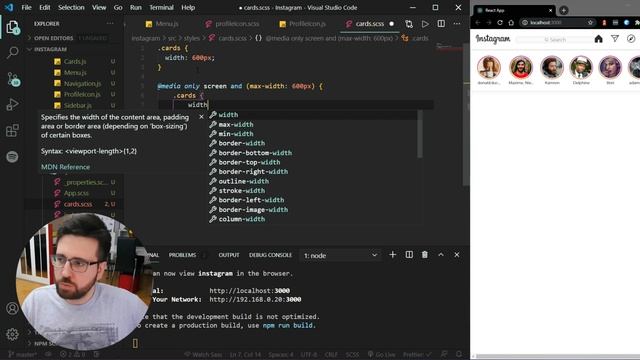Open App.scss in the file explorer
The image size is (640, 360).
tap(76, 193)
